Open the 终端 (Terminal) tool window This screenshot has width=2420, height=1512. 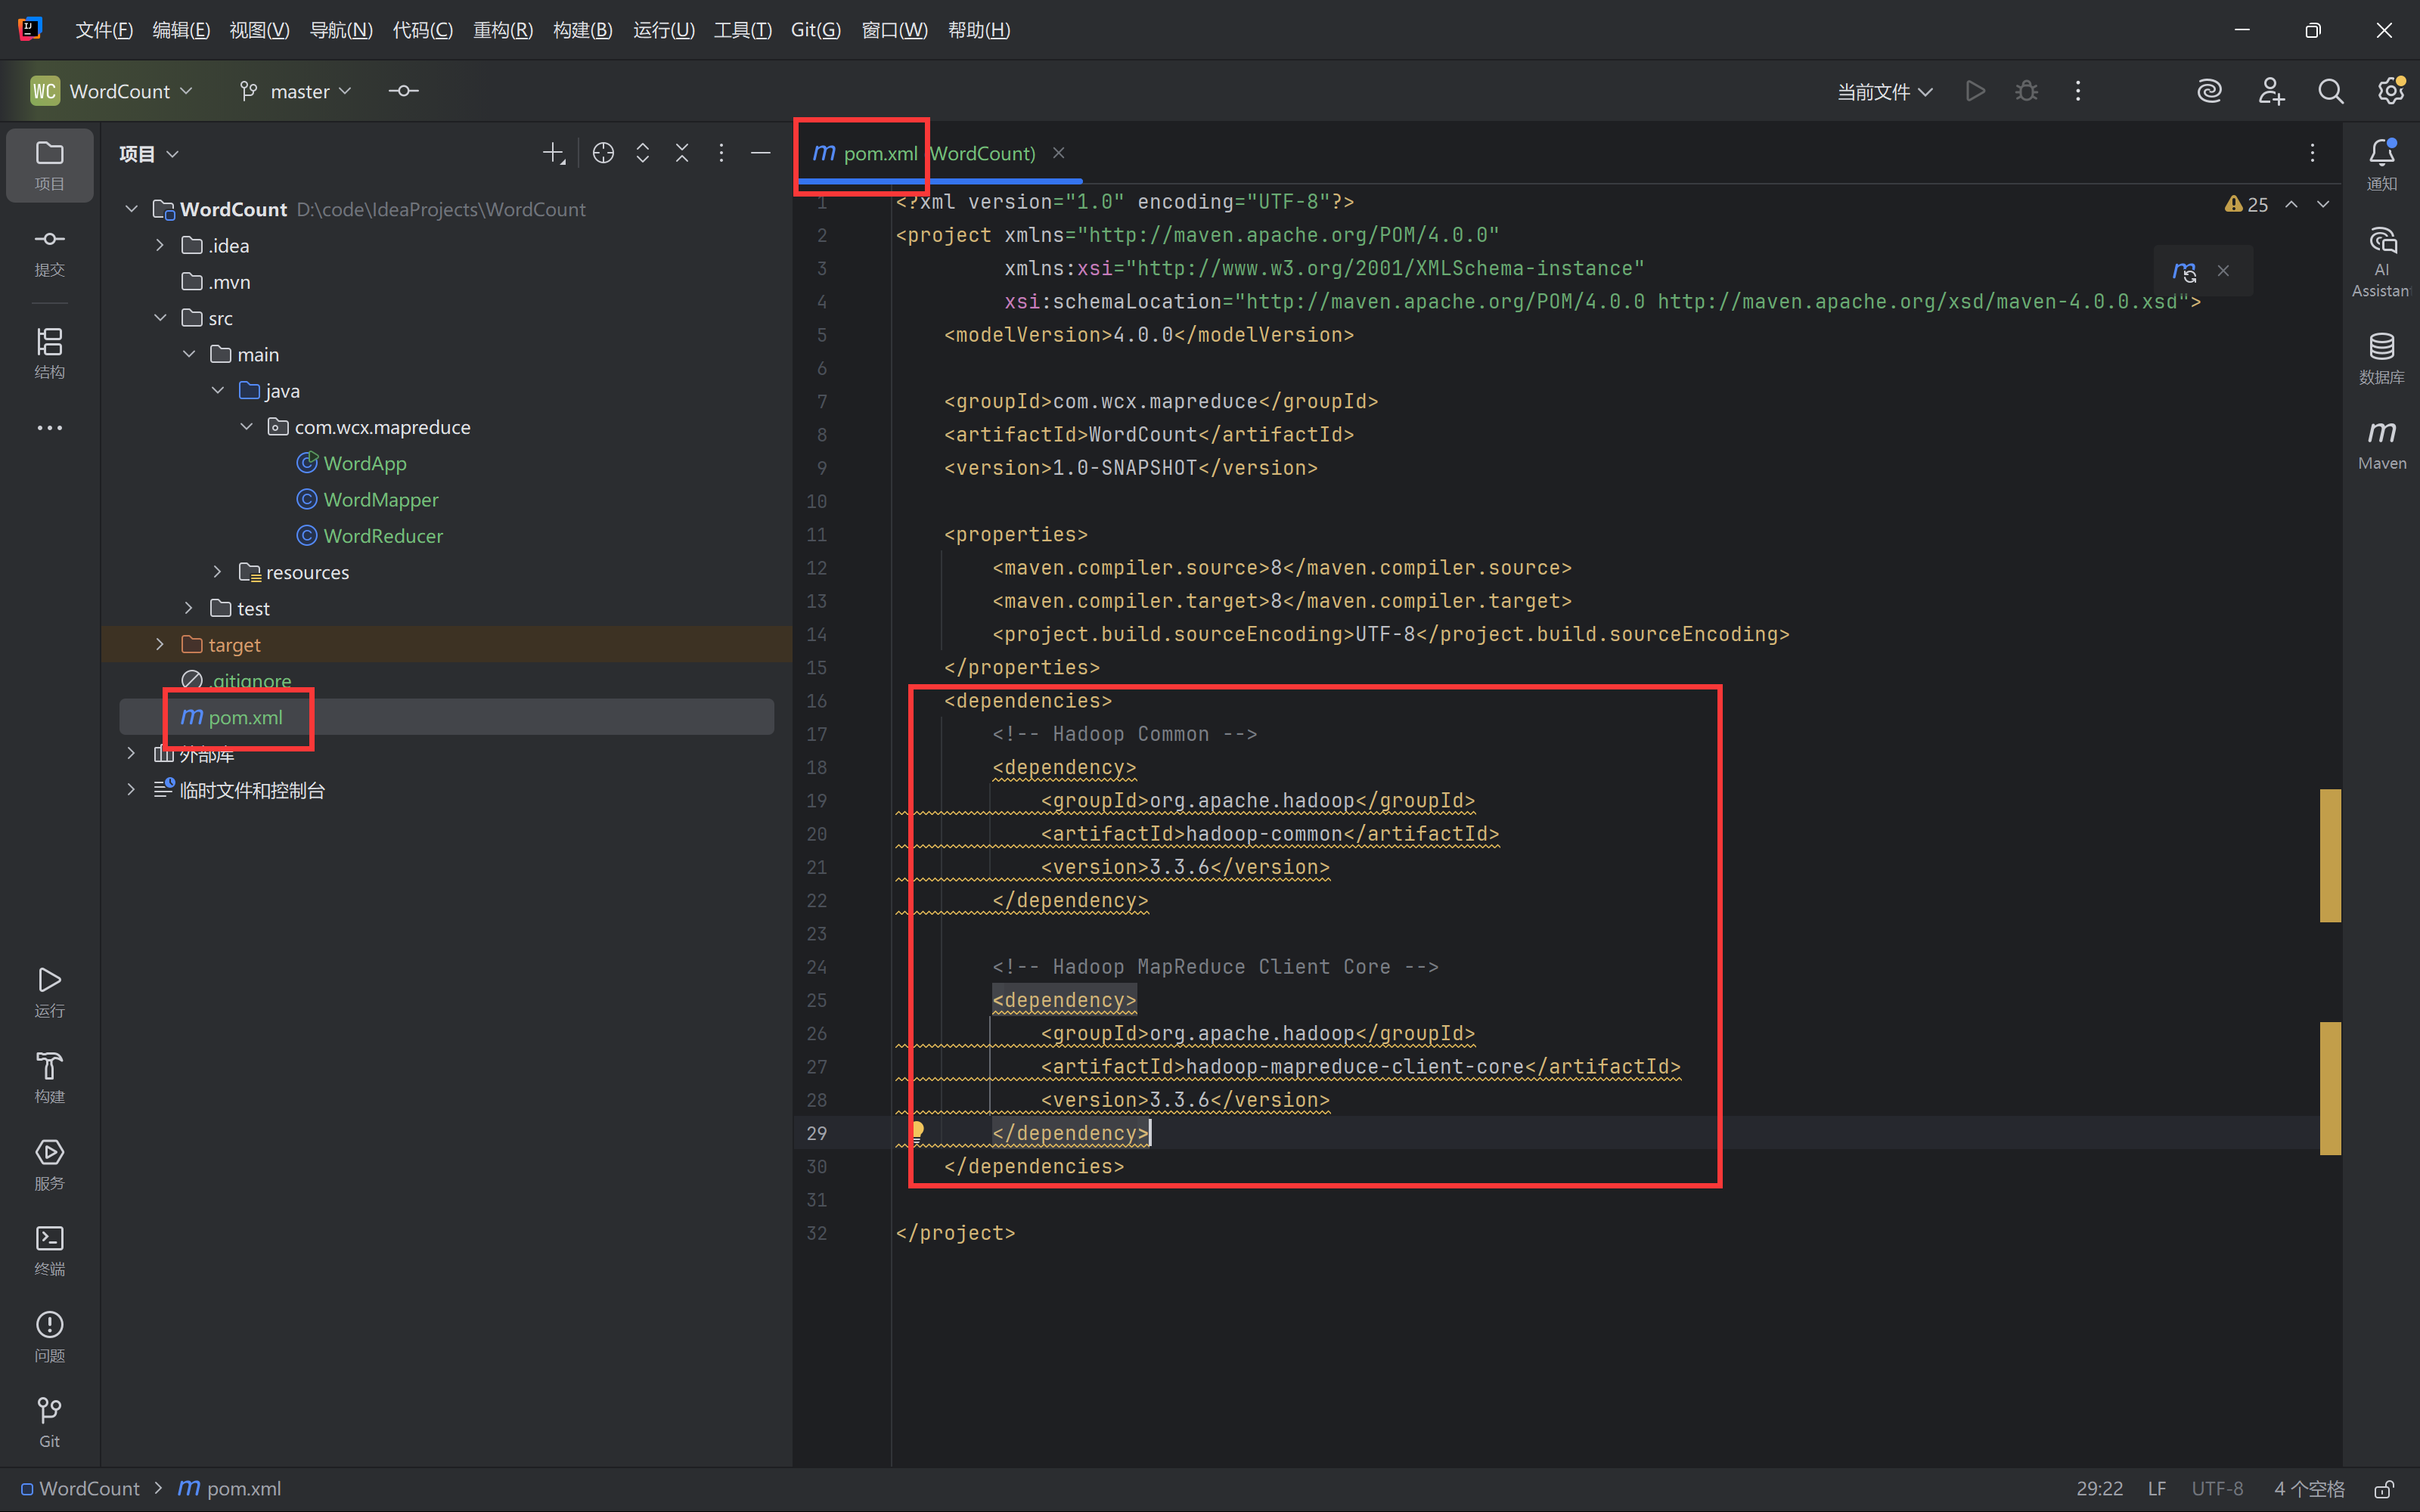49,1248
